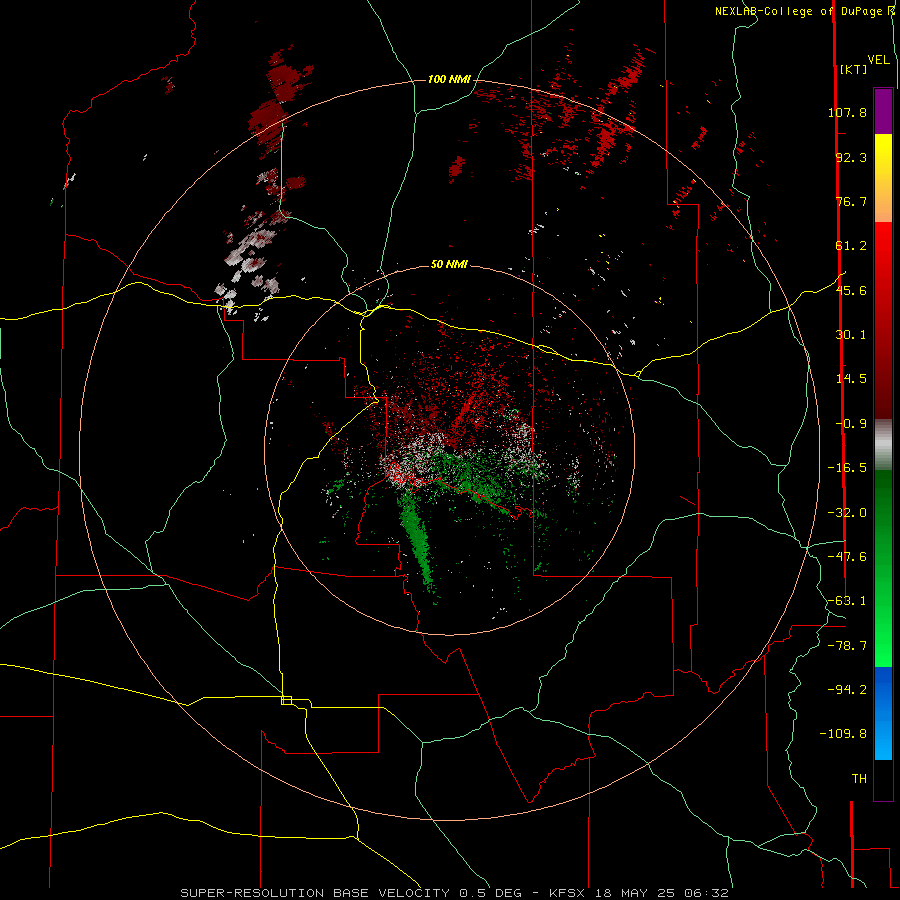
Task: Click the -109.8 velocity scale value
Action: pyautogui.click(x=844, y=734)
